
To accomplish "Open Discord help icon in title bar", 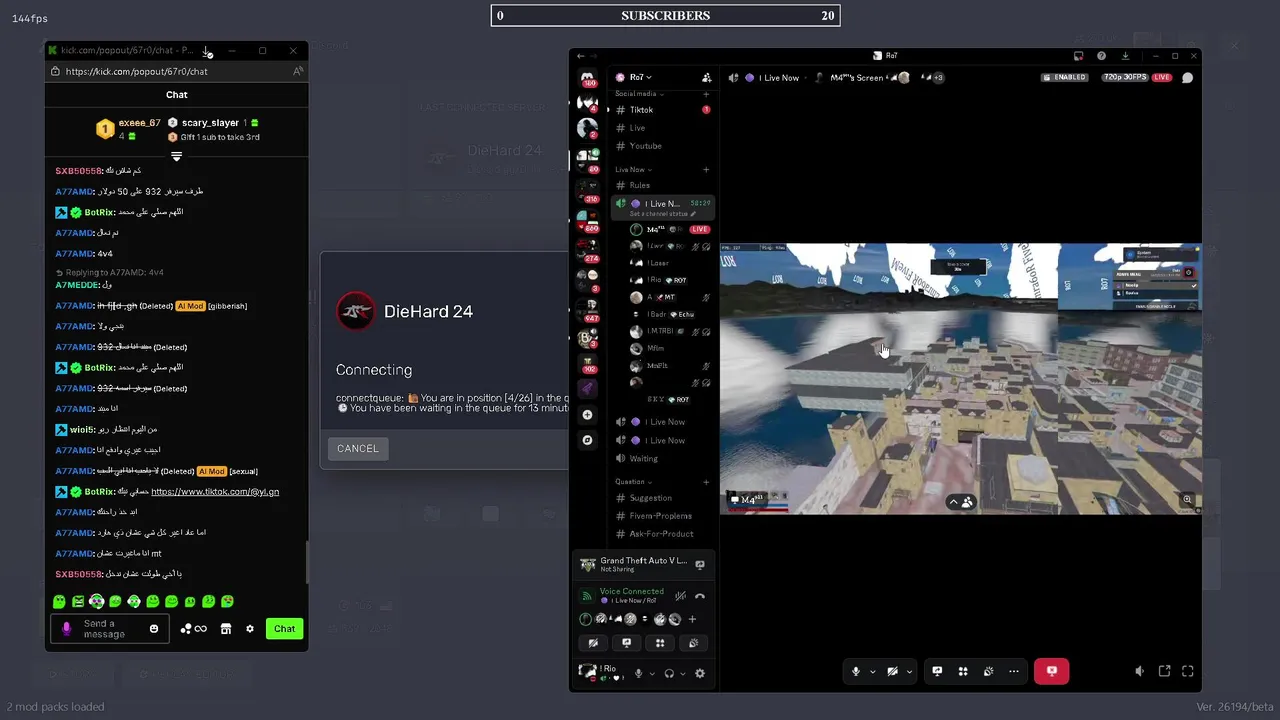I will (1101, 56).
